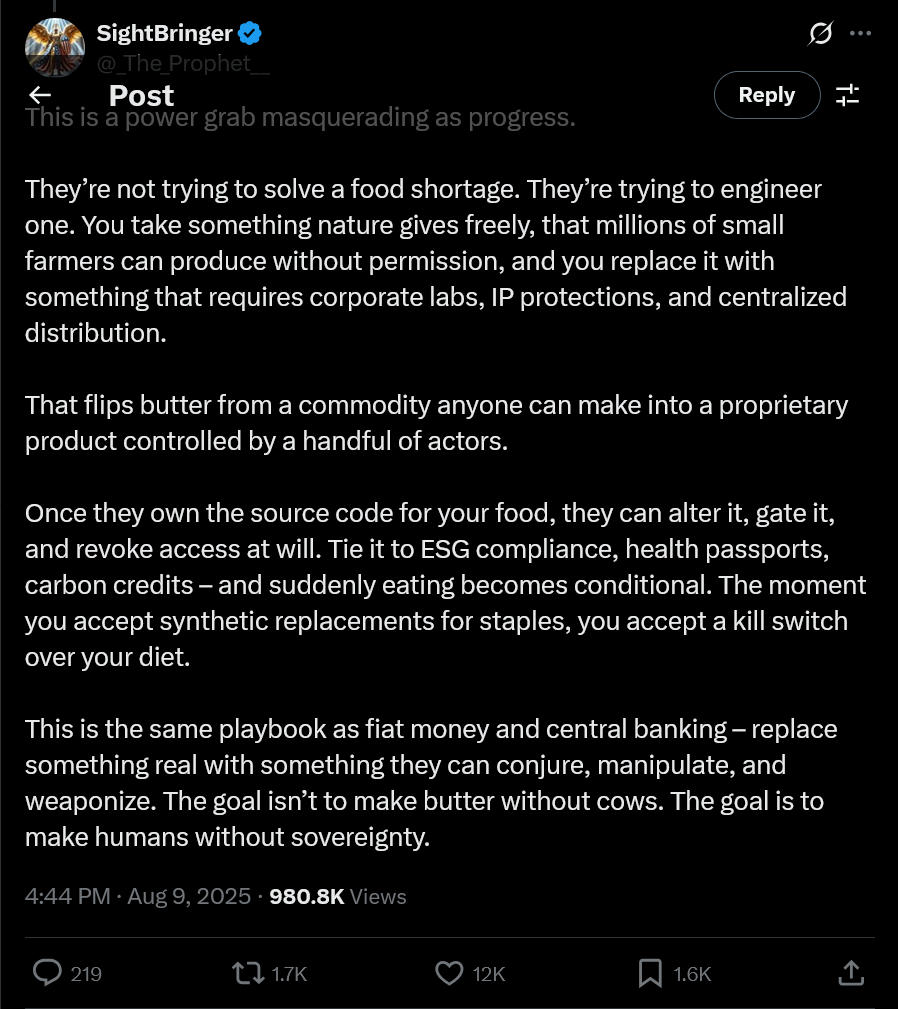This screenshot has height=1009, width=898.
Task: Go back using the left arrow
Action: tap(40, 96)
